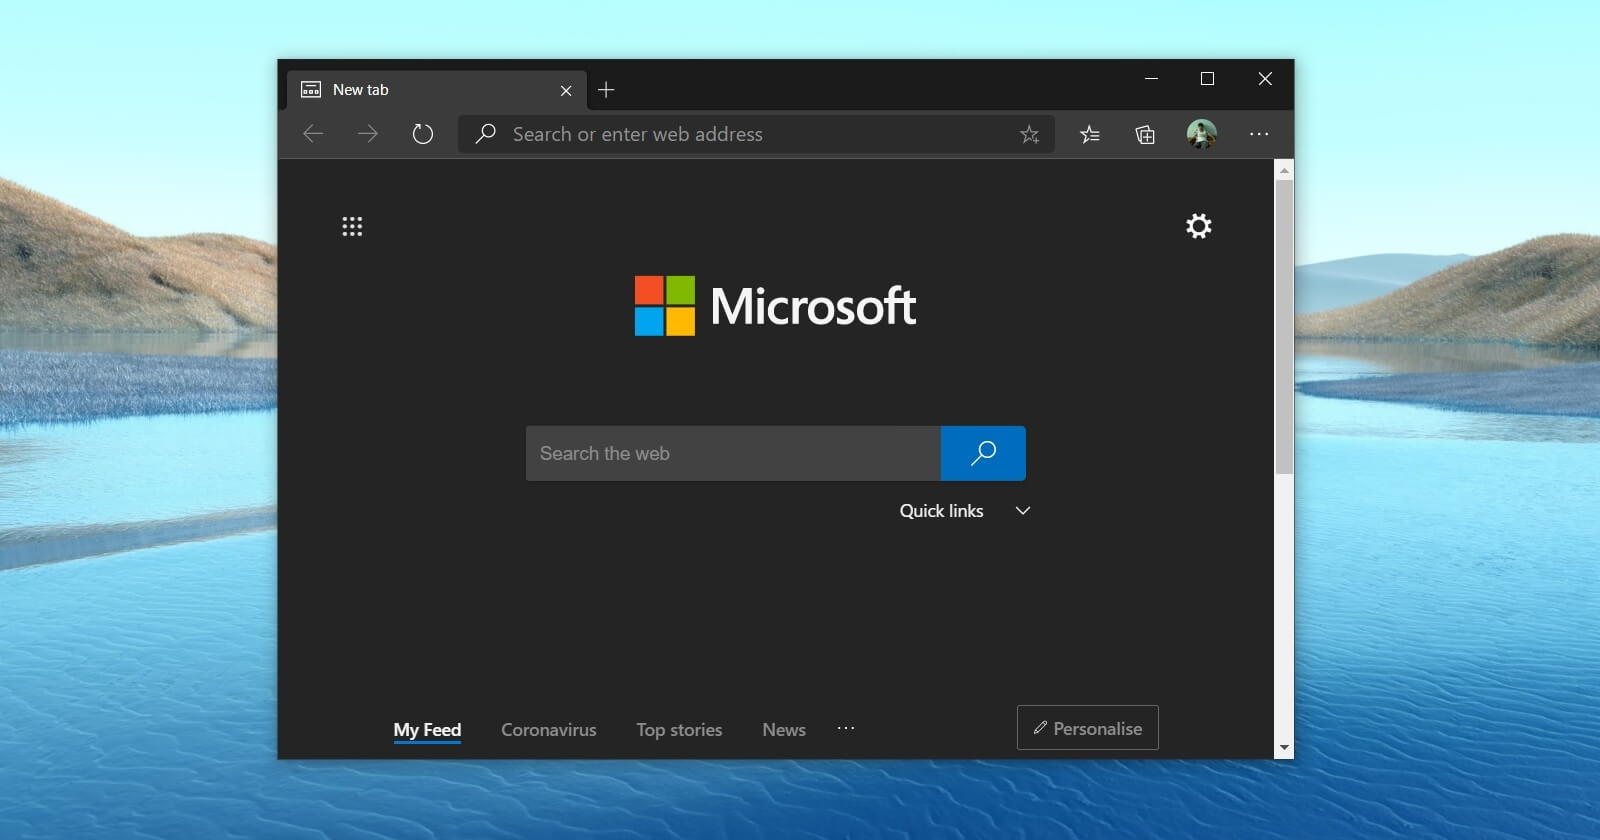The width and height of the screenshot is (1600, 840).
Task: Switch to Coronavirus tab
Action: tap(548, 730)
